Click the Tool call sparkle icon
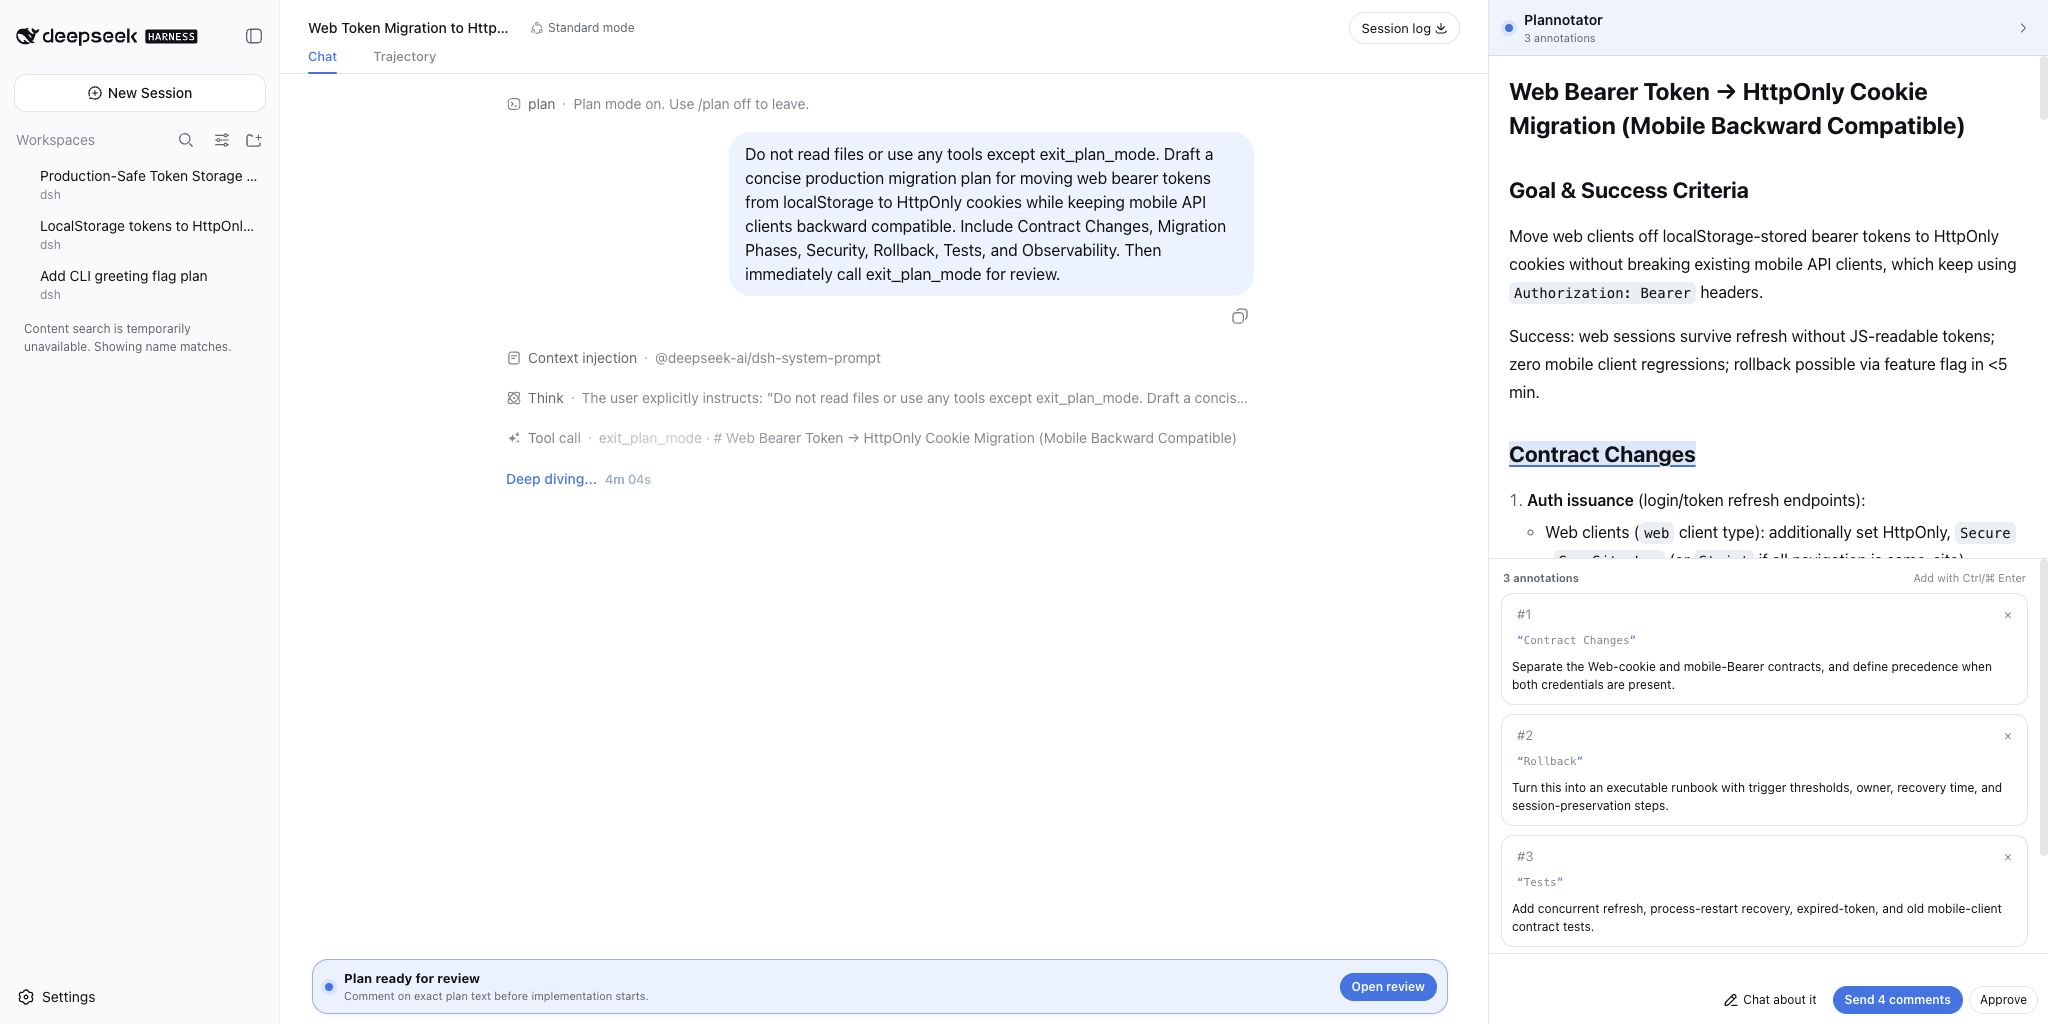This screenshot has width=2048, height=1024. [514, 438]
